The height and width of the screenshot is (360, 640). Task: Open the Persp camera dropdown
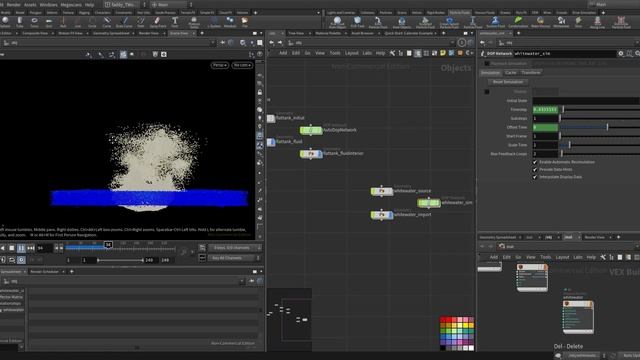[220, 65]
